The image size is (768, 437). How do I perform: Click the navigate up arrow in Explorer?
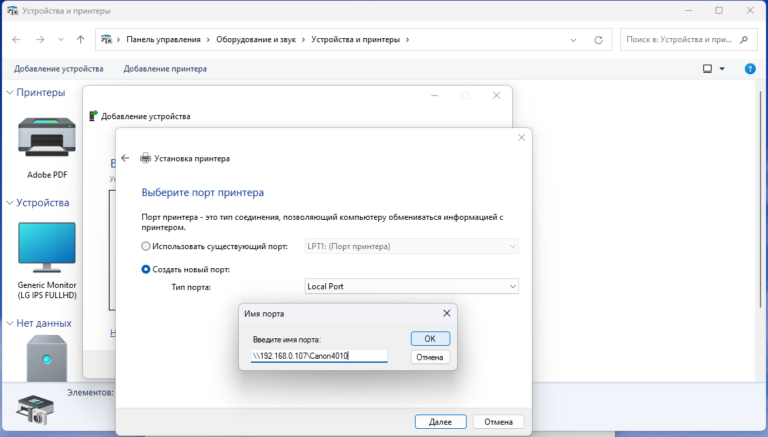click(80, 40)
